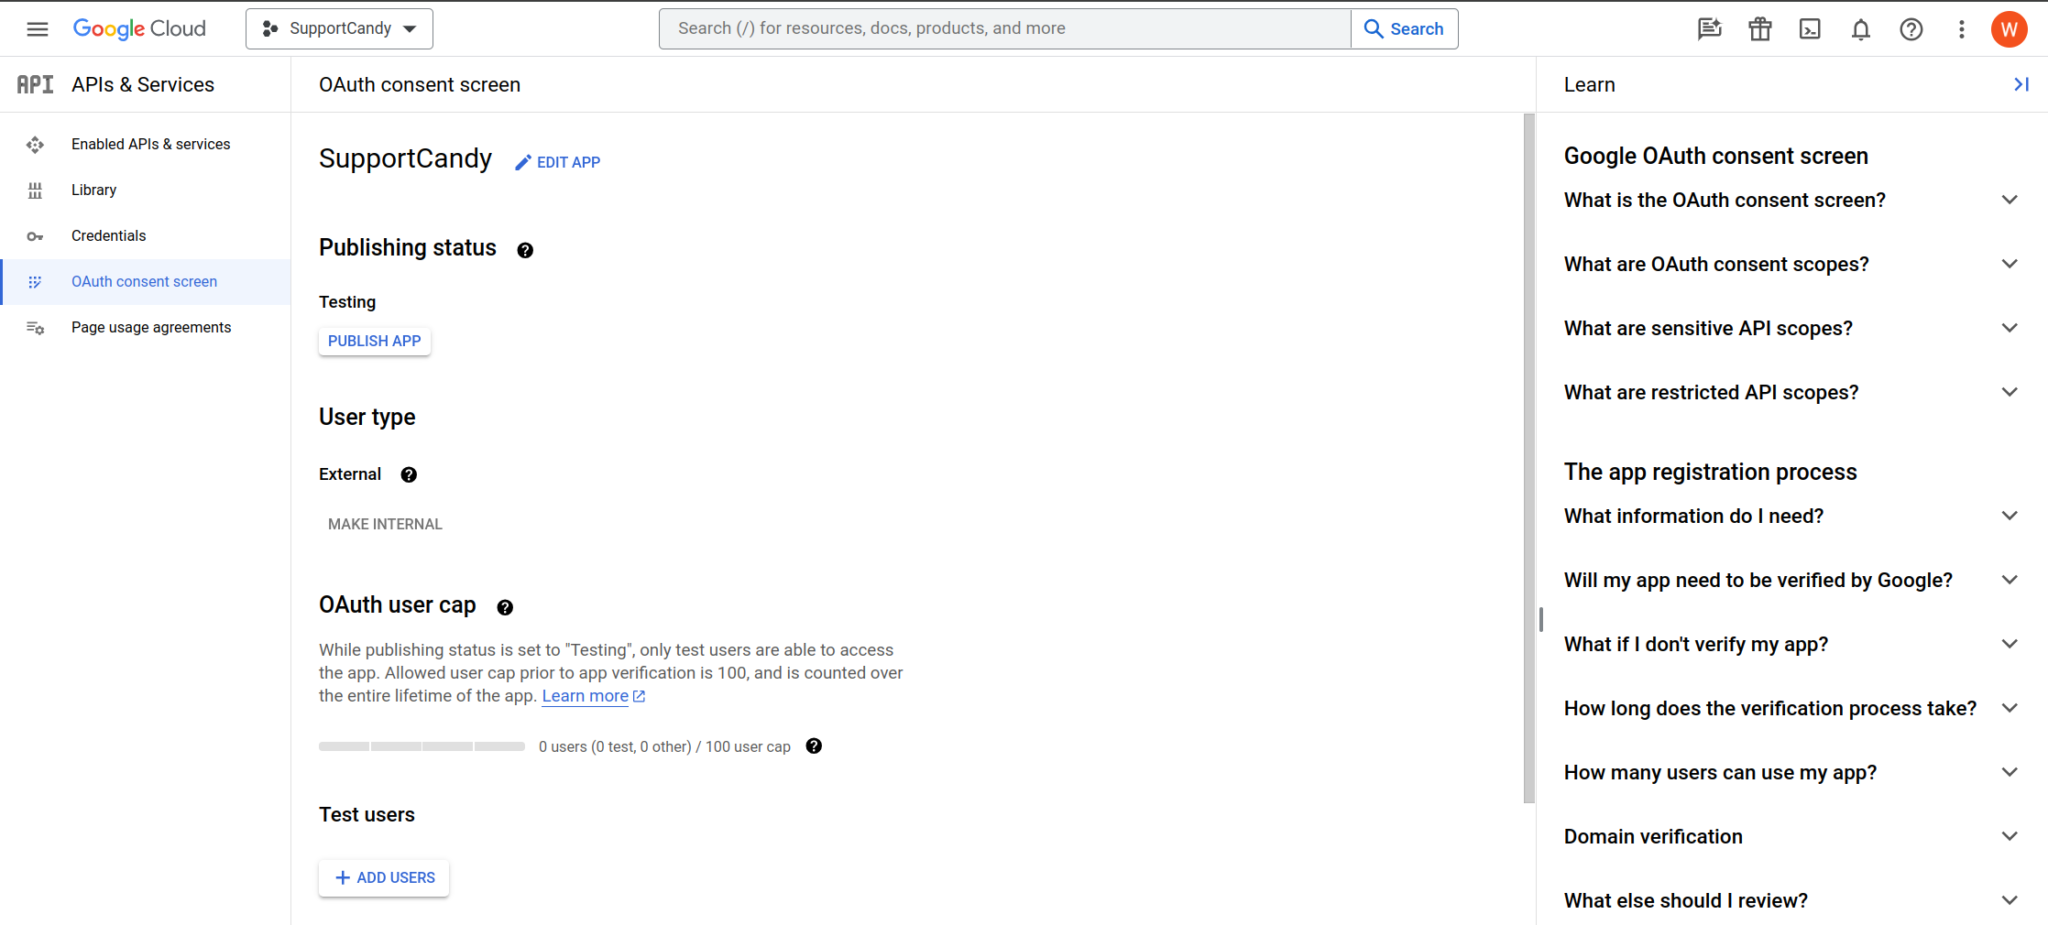Image resolution: width=2048 pixels, height=925 pixels.
Task: Open the three-dot more options icon
Action: 1961,29
